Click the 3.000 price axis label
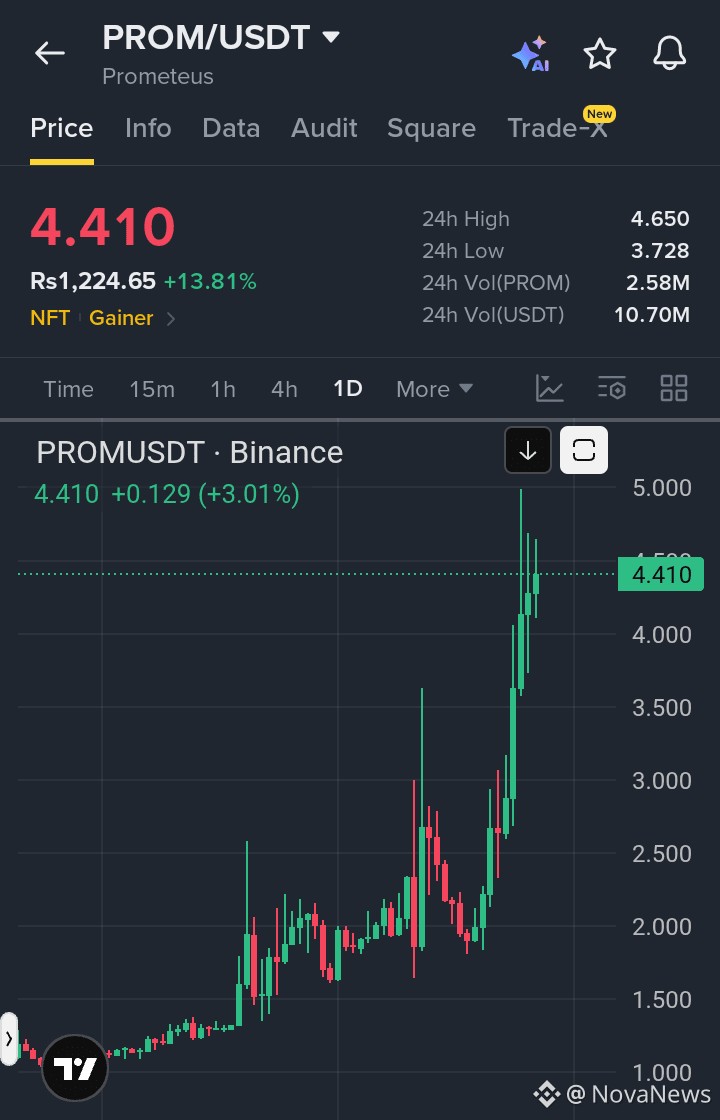The height and width of the screenshot is (1120, 720). pos(662,781)
